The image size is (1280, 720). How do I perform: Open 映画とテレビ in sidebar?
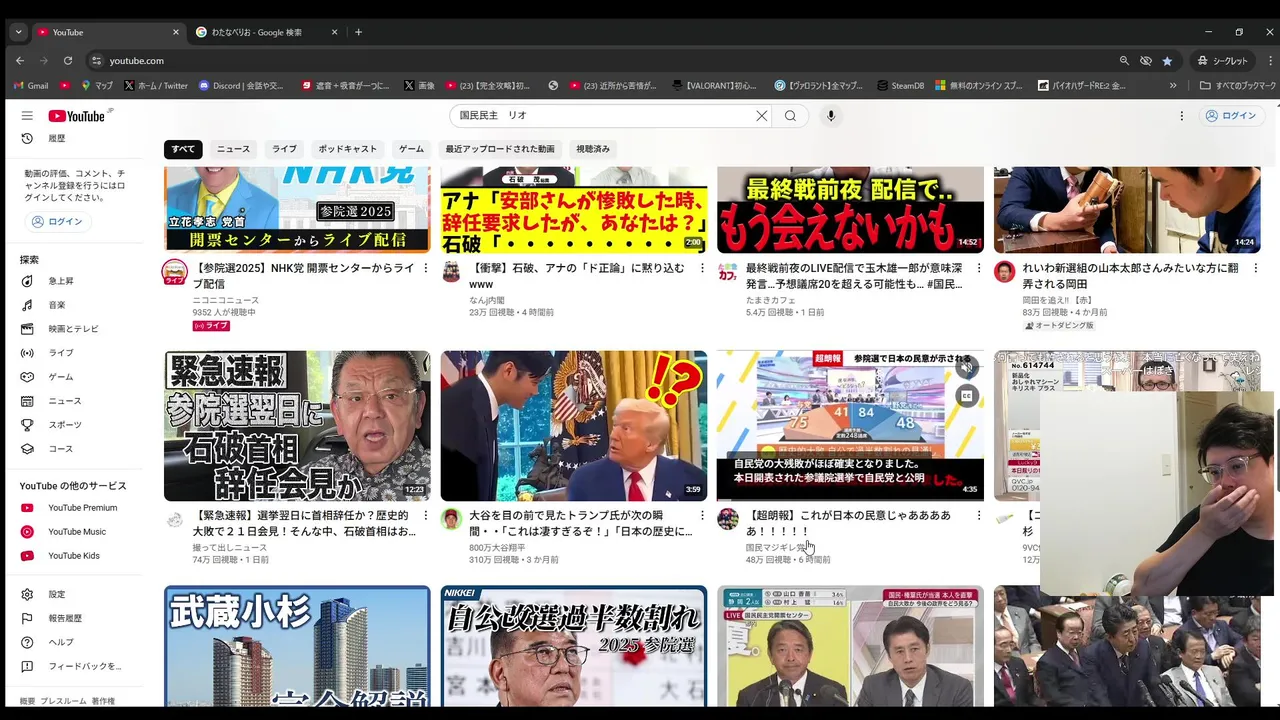(x=72, y=329)
